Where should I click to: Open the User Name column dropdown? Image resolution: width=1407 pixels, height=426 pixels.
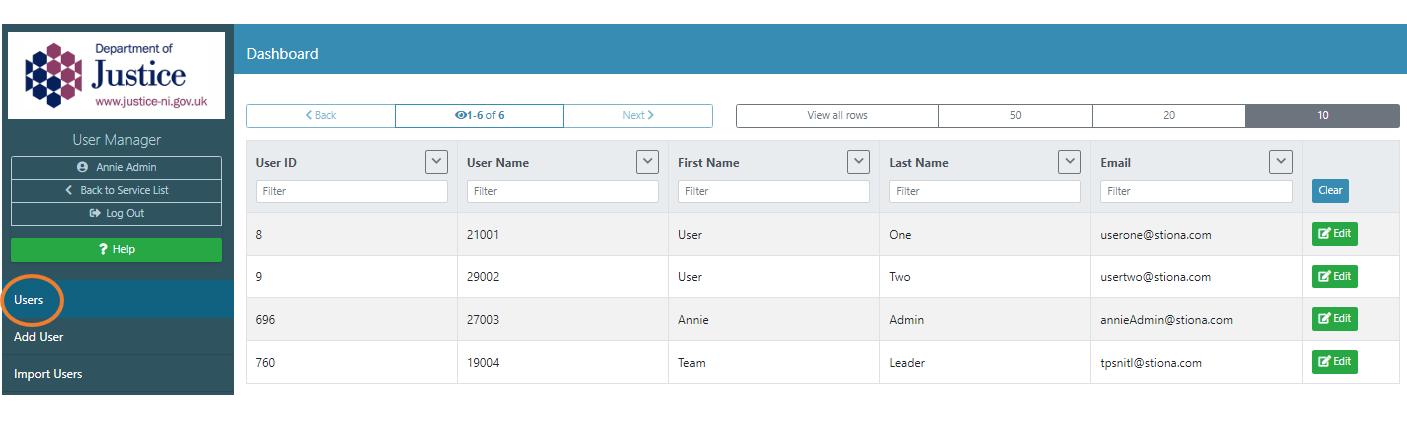647,161
